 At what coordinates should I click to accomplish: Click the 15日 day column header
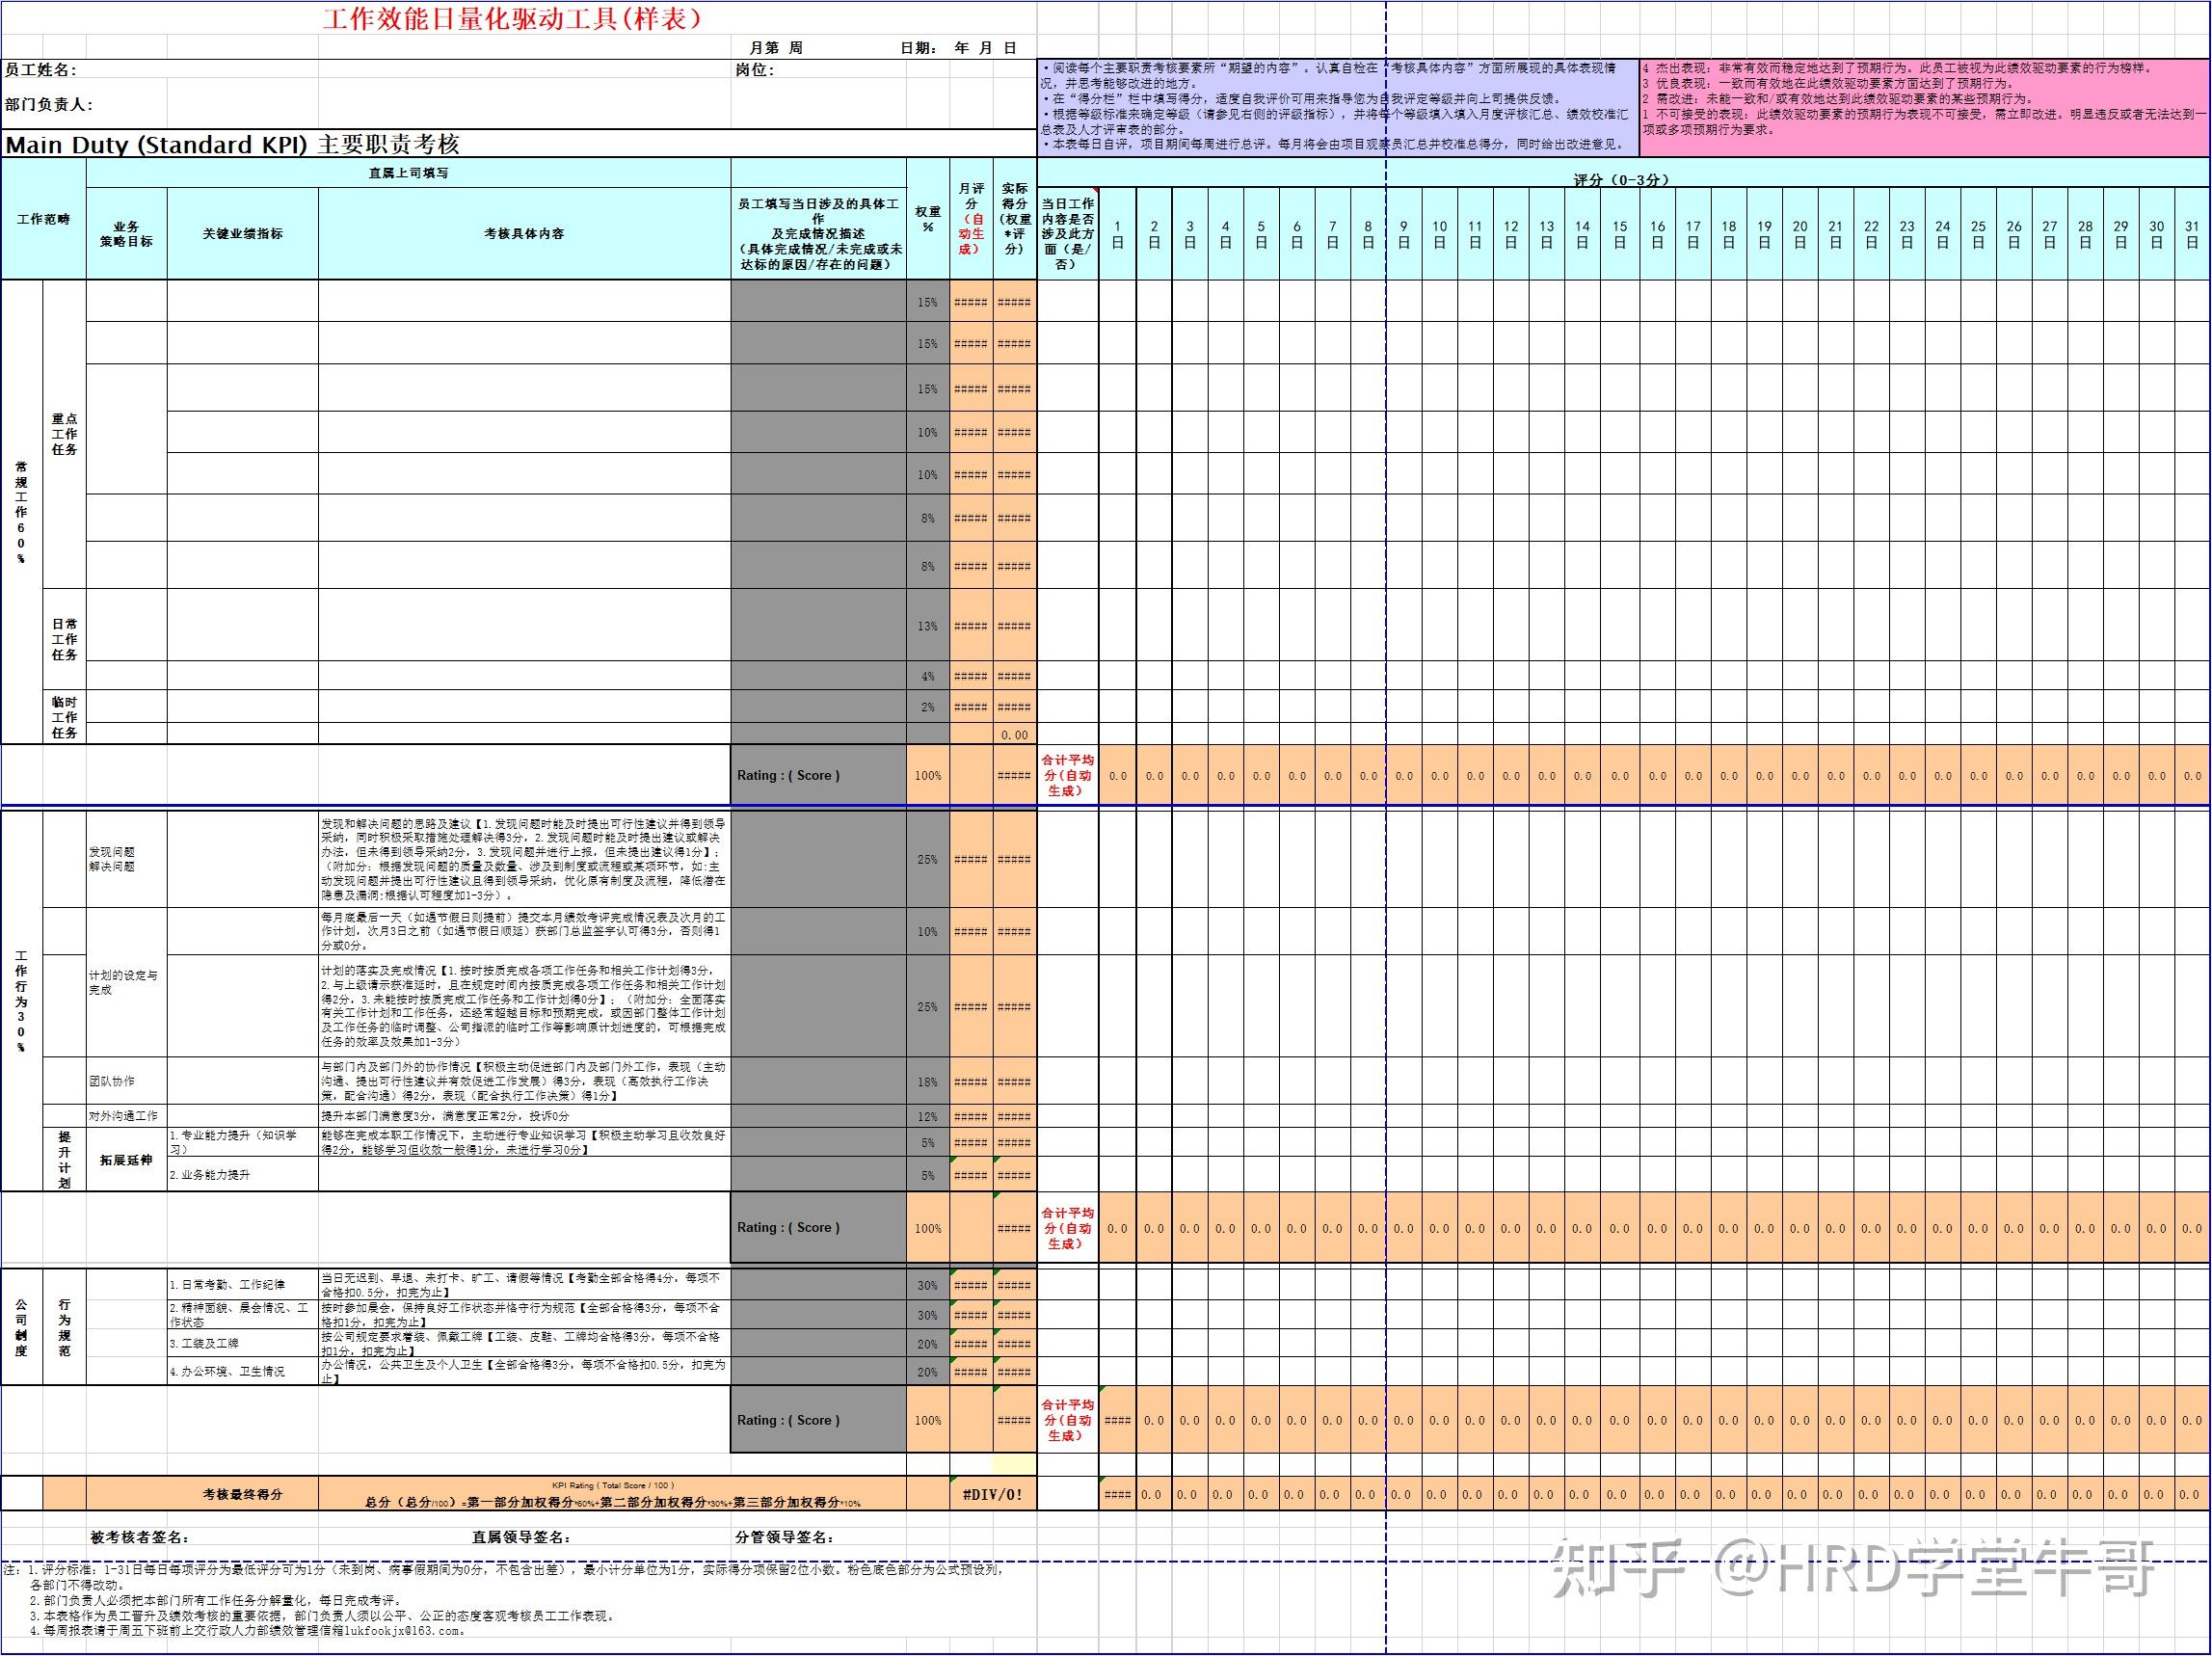point(1620,234)
